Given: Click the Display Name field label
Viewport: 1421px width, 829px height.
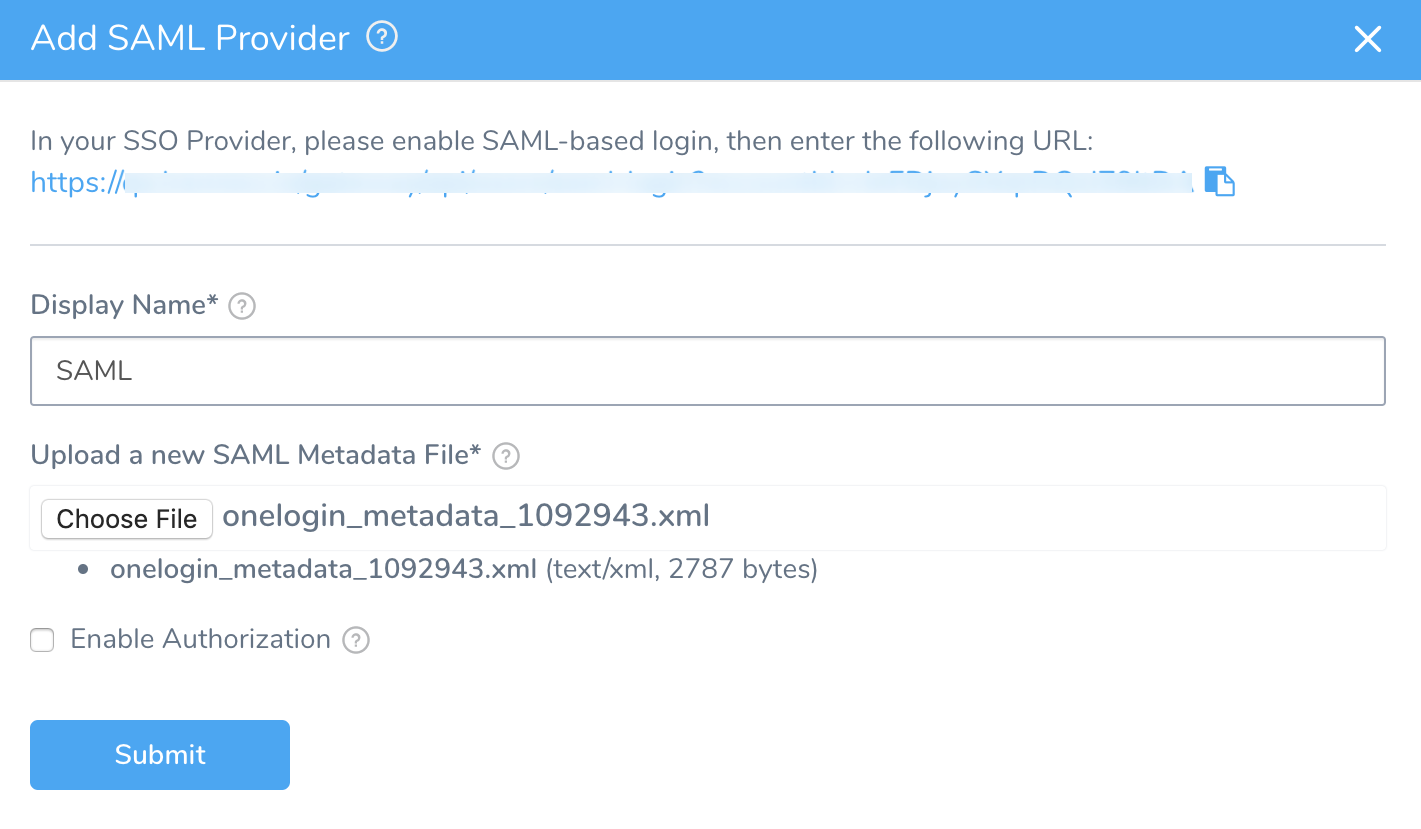Looking at the screenshot, I should click(x=124, y=305).
